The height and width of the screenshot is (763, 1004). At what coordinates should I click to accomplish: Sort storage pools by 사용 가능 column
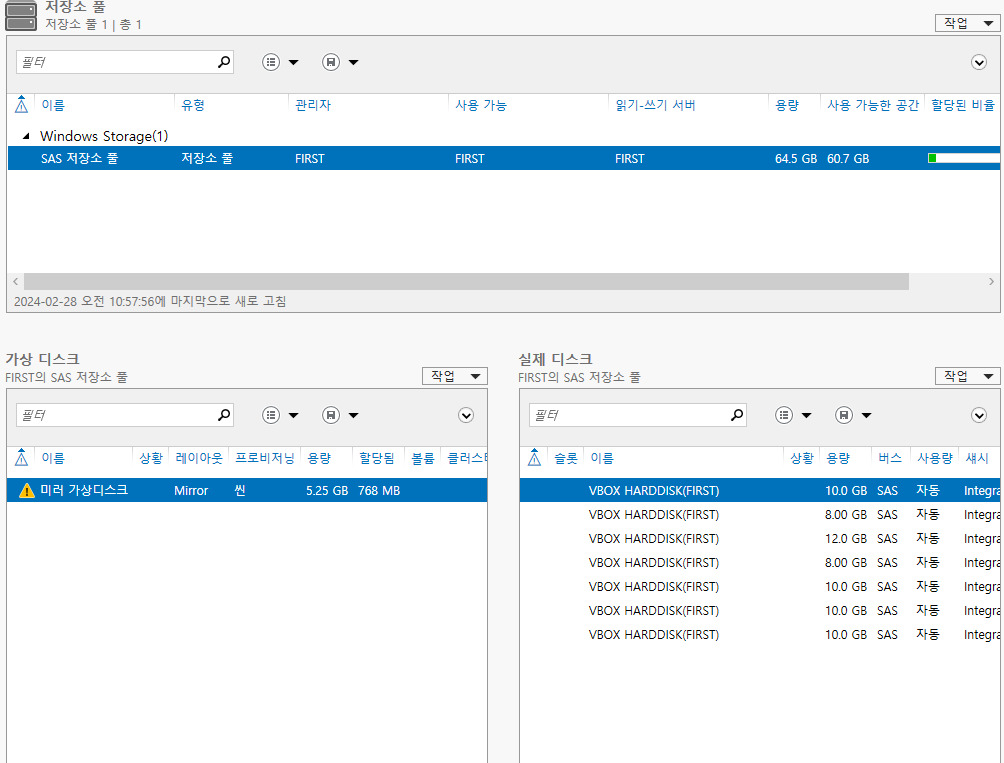pos(481,105)
